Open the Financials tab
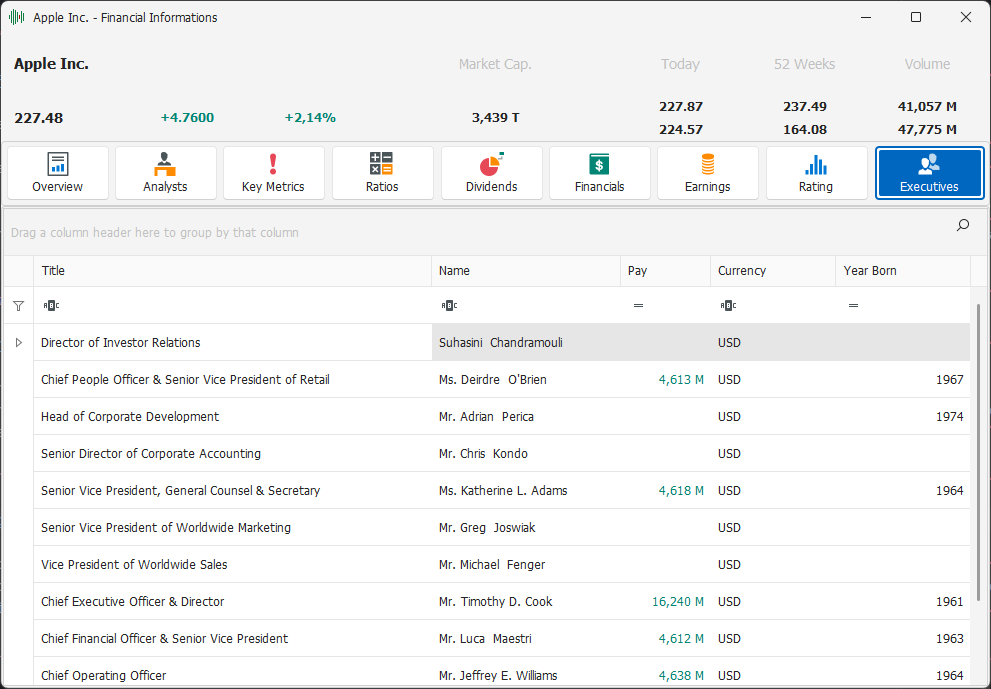Viewport: 991px width, 689px height. click(x=600, y=173)
